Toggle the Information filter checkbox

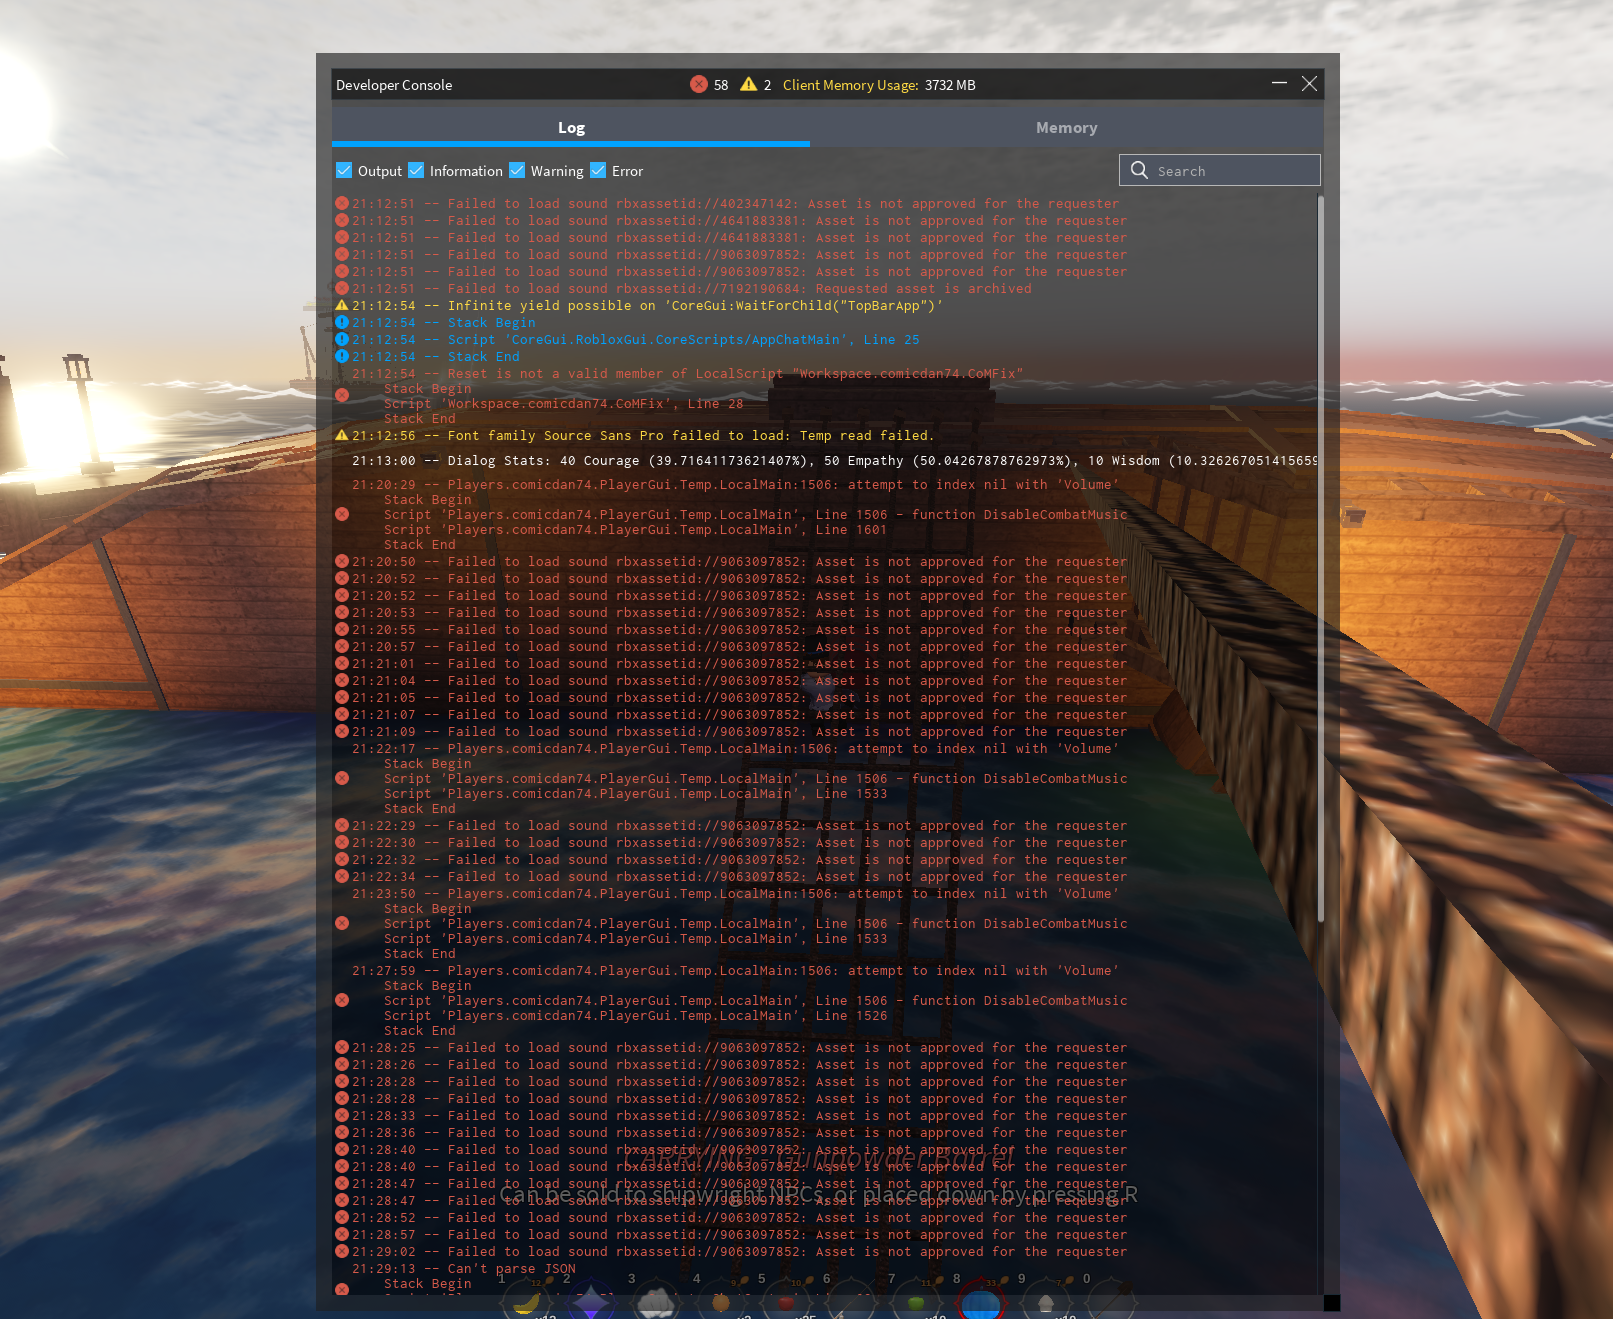416,171
